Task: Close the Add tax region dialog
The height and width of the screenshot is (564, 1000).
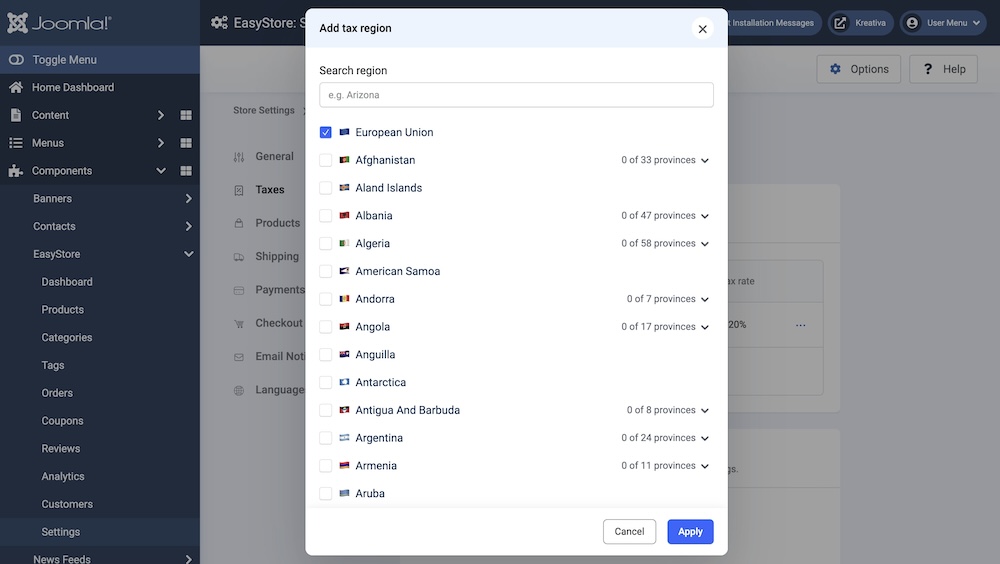Action: pyautogui.click(x=702, y=29)
